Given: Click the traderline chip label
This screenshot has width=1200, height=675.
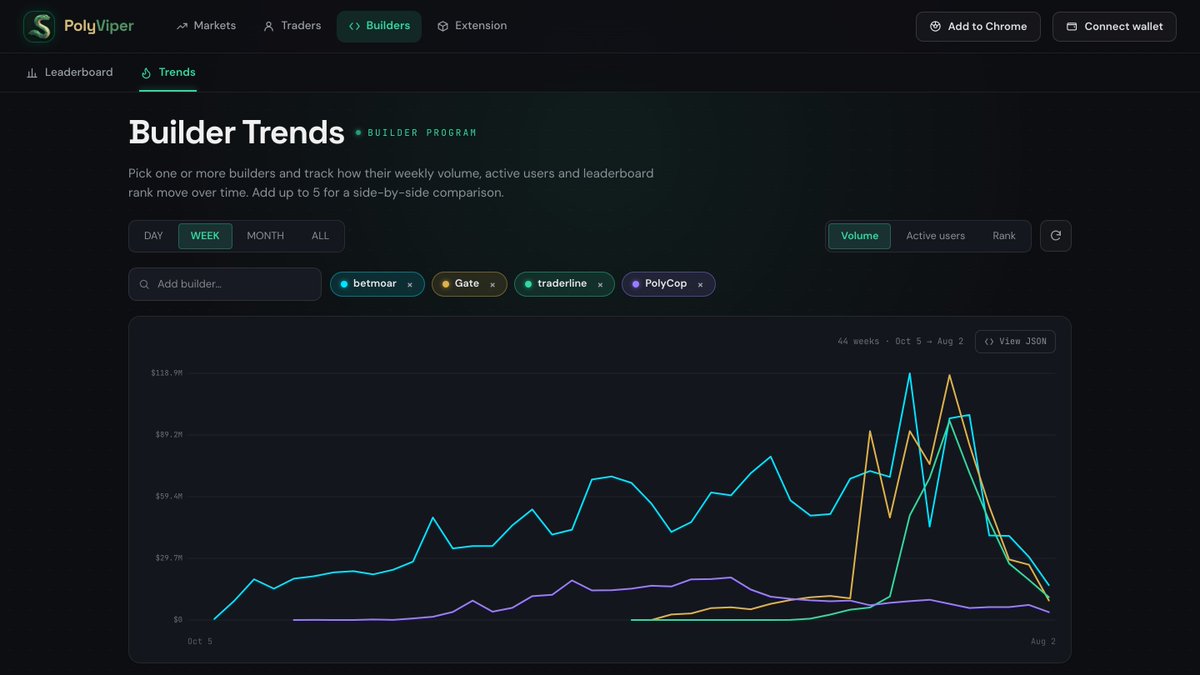Looking at the screenshot, I should point(562,284).
